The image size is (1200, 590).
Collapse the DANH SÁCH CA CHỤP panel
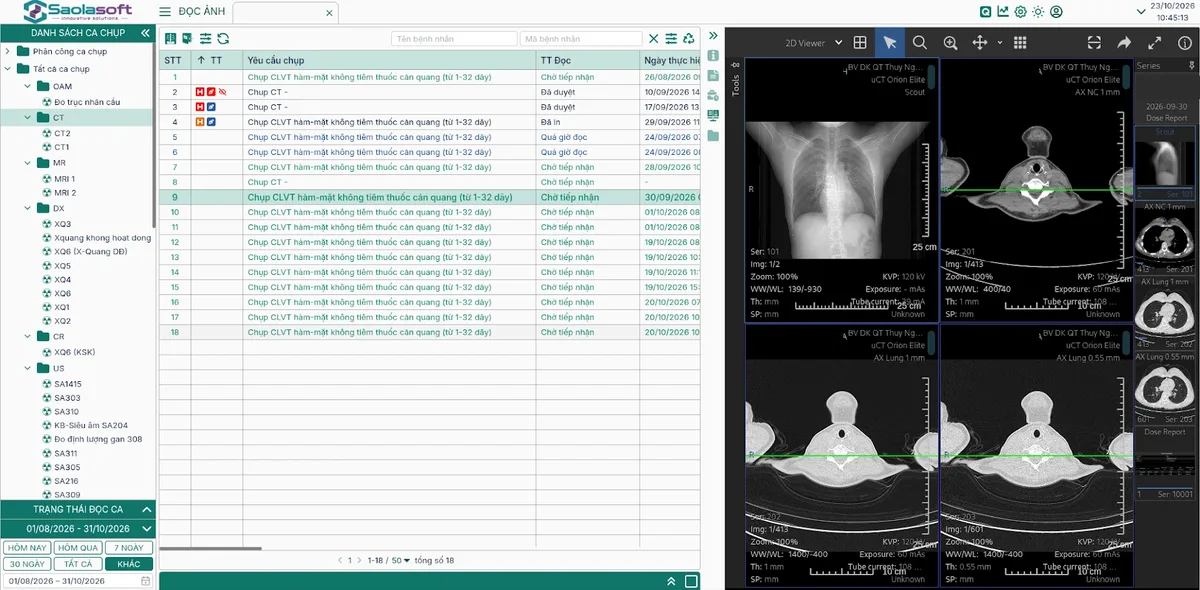pyautogui.click(x=145, y=33)
